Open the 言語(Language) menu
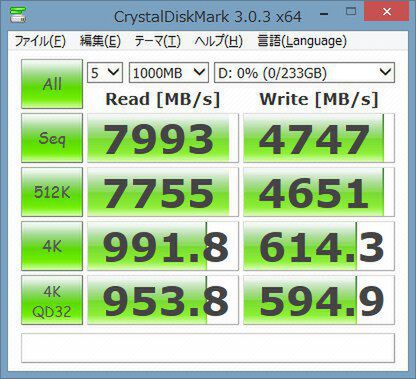The height and width of the screenshot is (379, 416). 302,41
